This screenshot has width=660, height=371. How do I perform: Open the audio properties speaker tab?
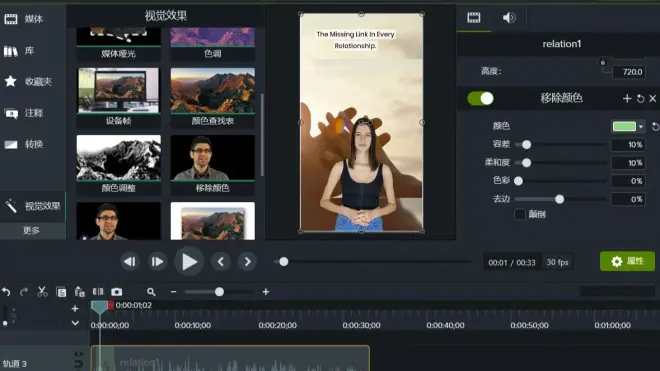(509, 18)
